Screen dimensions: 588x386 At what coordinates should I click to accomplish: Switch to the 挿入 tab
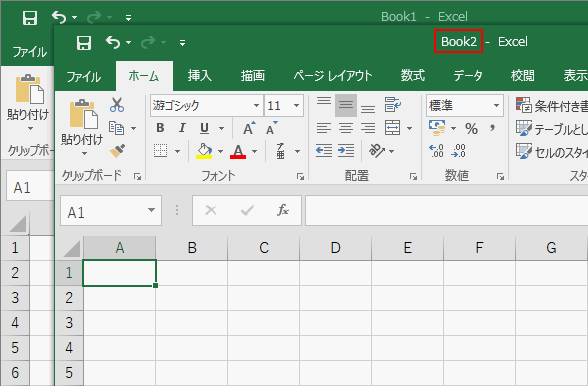(200, 76)
